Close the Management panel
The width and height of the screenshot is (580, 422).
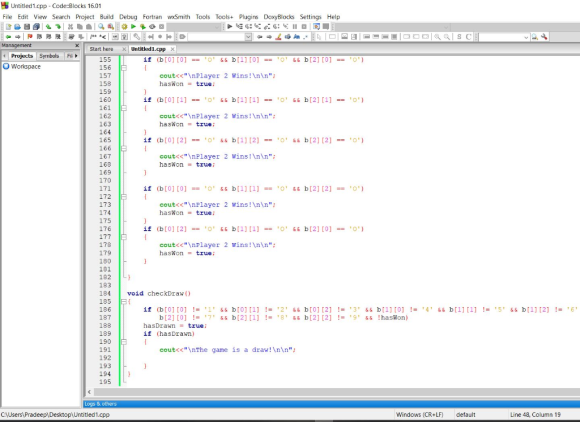tap(77, 45)
